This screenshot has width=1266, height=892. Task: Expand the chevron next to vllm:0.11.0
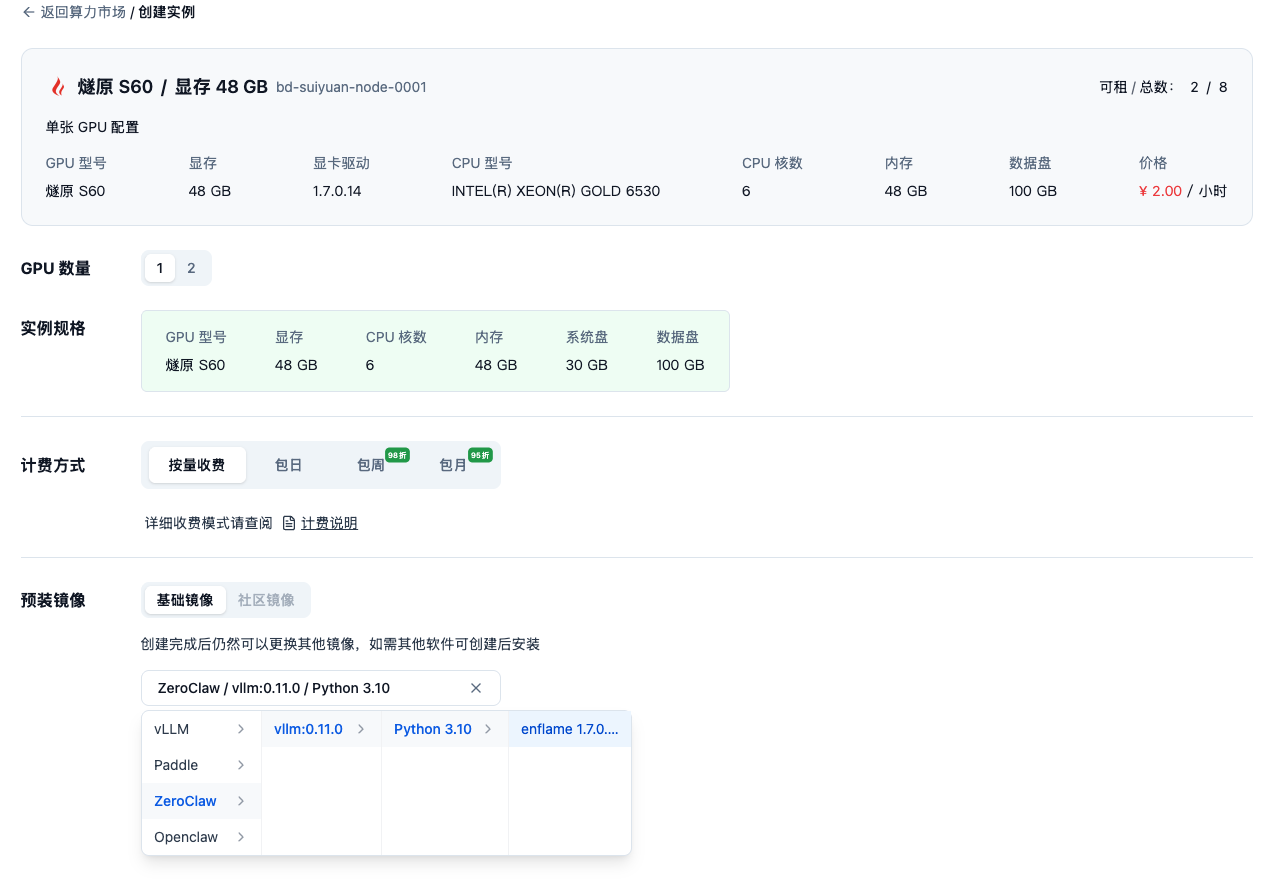tap(361, 729)
